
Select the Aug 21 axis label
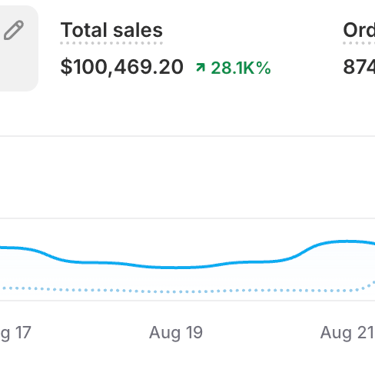(x=347, y=332)
